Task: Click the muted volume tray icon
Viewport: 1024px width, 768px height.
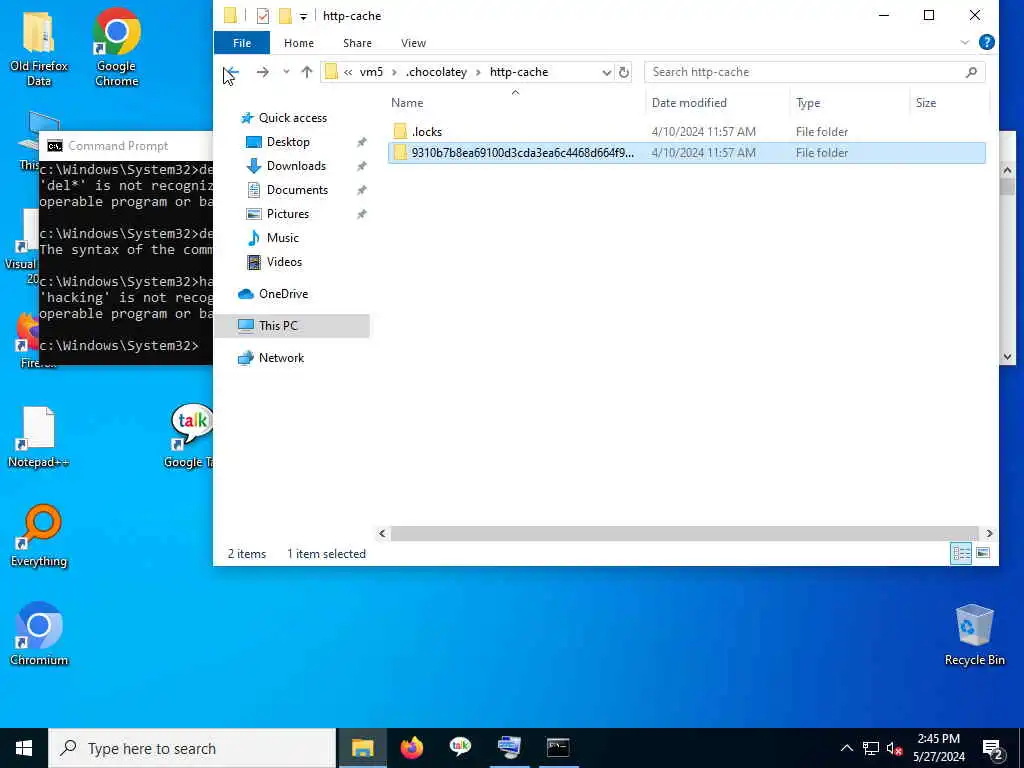Action: coord(894,748)
